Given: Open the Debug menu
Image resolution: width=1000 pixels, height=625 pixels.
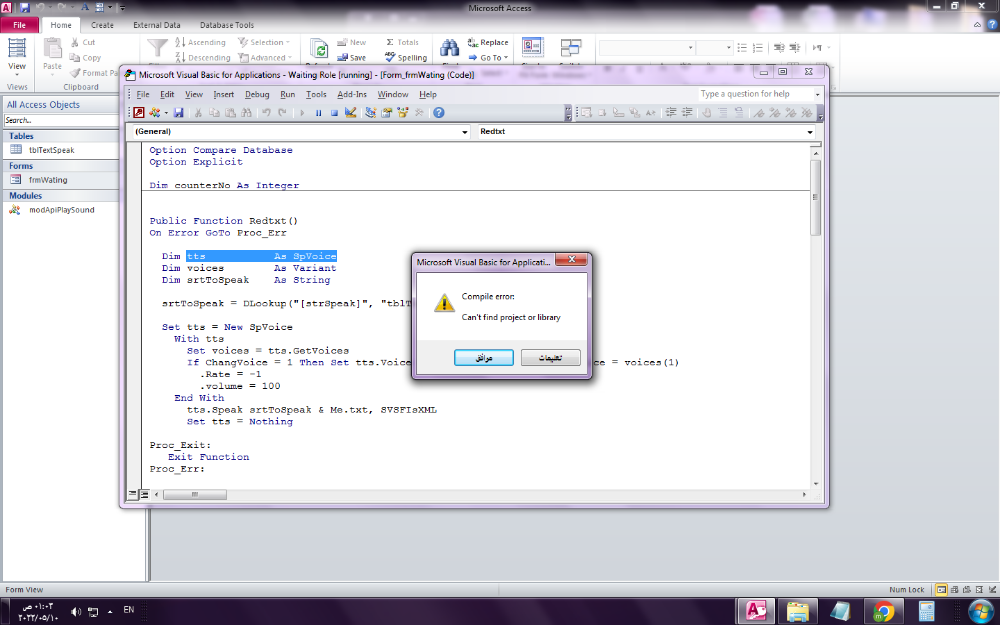Looking at the screenshot, I should click(257, 94).
